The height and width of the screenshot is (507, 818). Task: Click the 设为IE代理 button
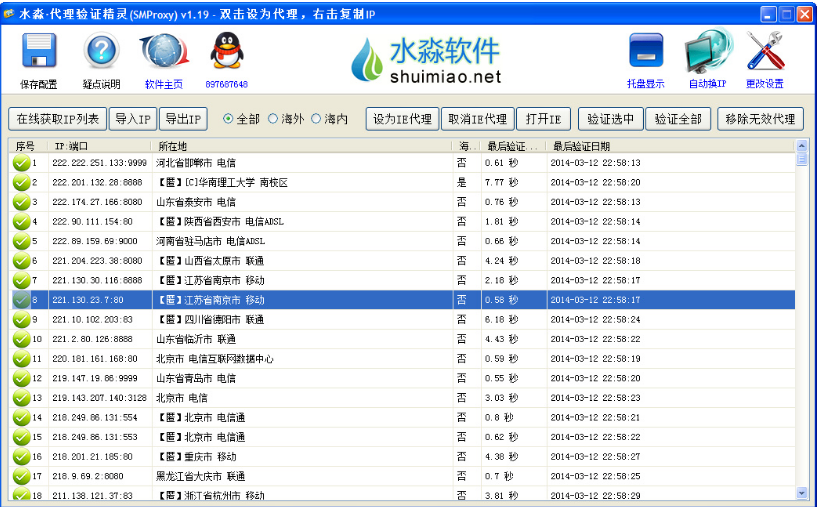(402, 119)
